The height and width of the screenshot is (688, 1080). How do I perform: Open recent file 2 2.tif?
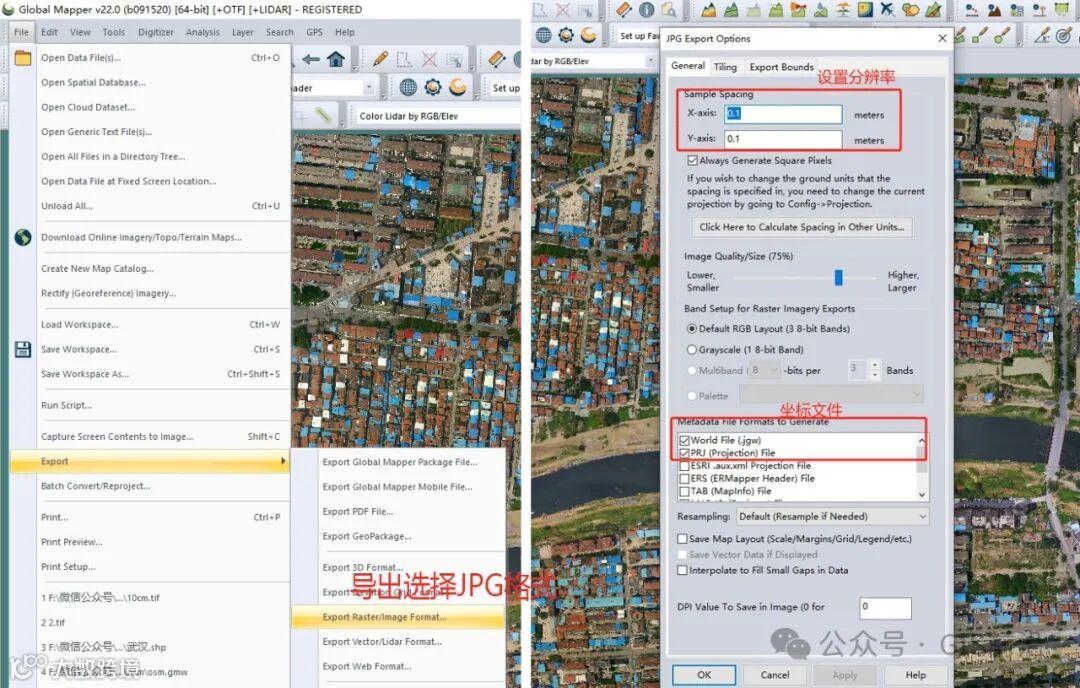(x=53, y=623)
